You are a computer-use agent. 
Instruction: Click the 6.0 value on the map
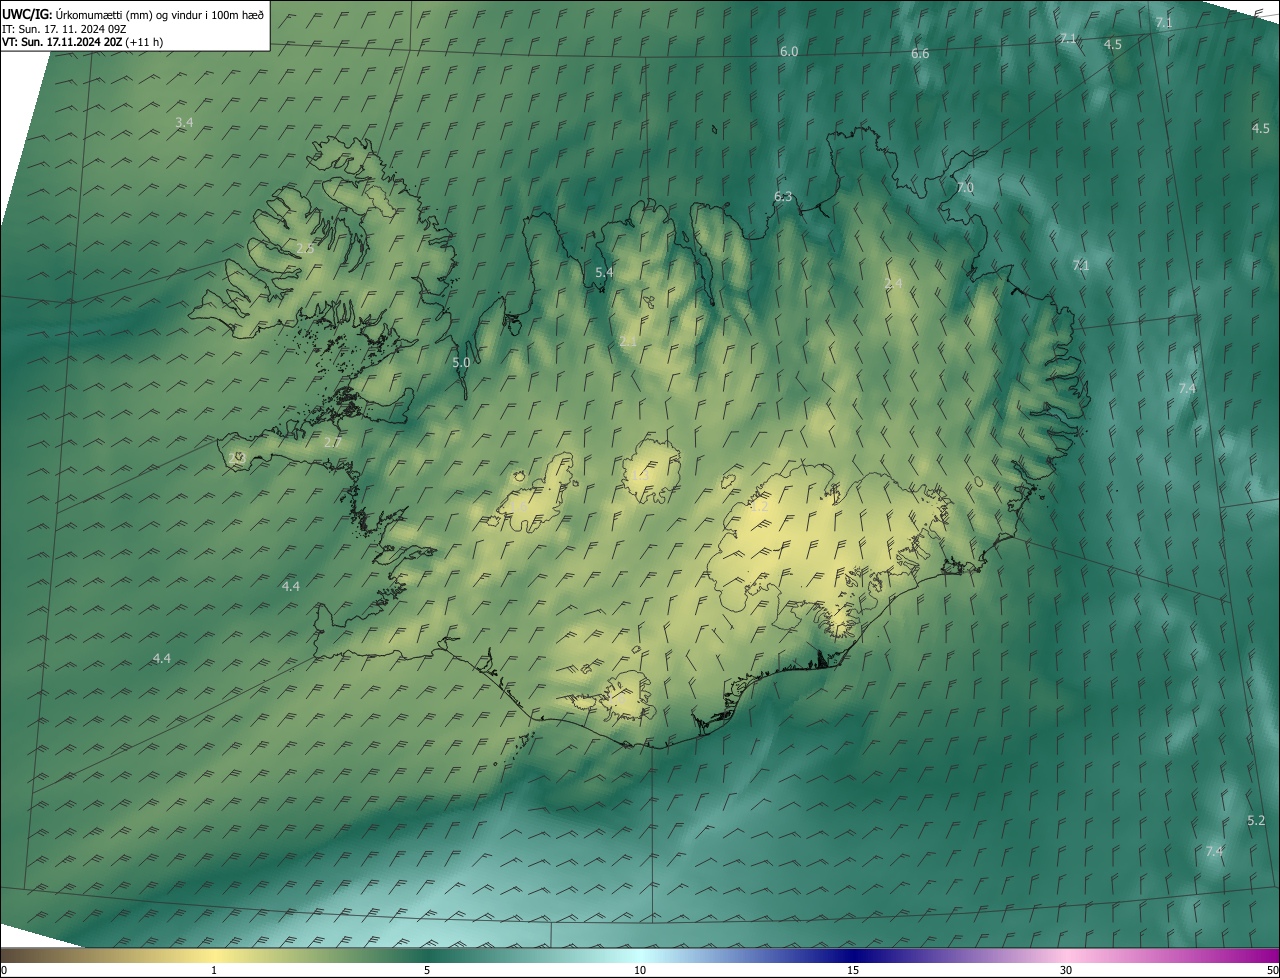click(789, 51)
